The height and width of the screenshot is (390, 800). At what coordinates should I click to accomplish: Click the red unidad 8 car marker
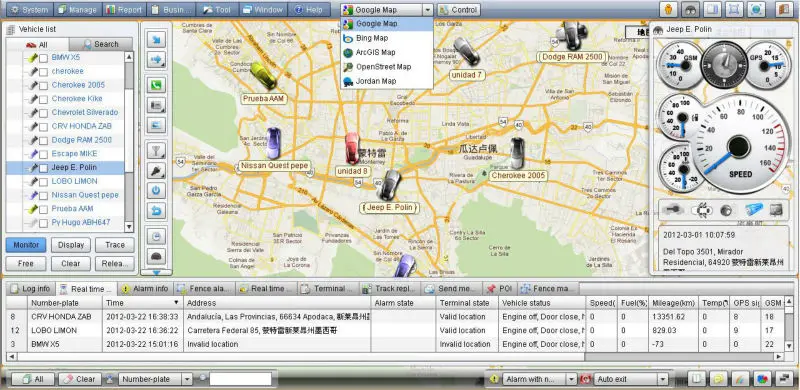(352, 148)
